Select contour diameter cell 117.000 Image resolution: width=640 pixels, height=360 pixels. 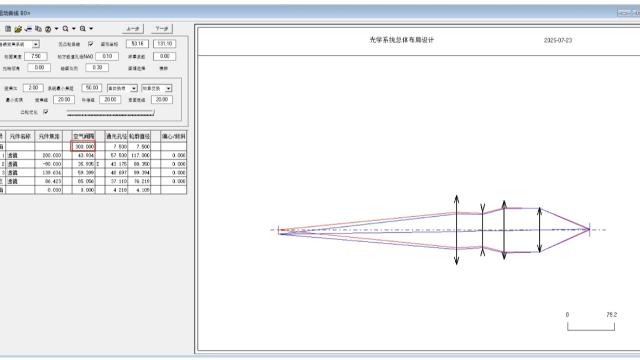139,156
